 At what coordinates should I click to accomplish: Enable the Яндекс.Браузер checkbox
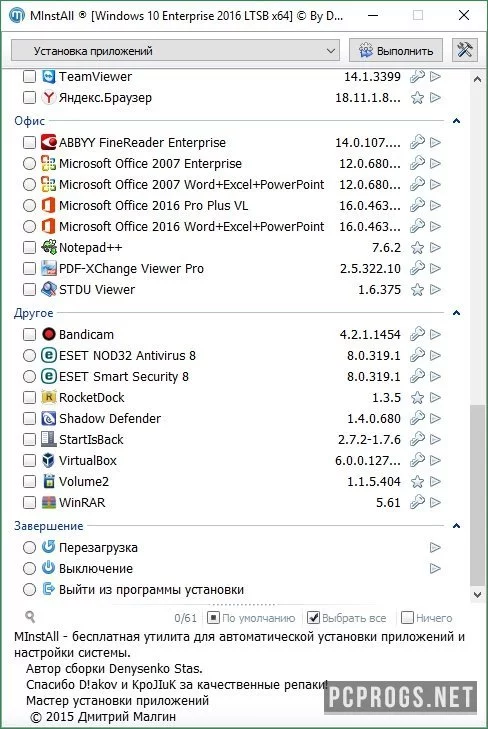click(x=29, y=97)
